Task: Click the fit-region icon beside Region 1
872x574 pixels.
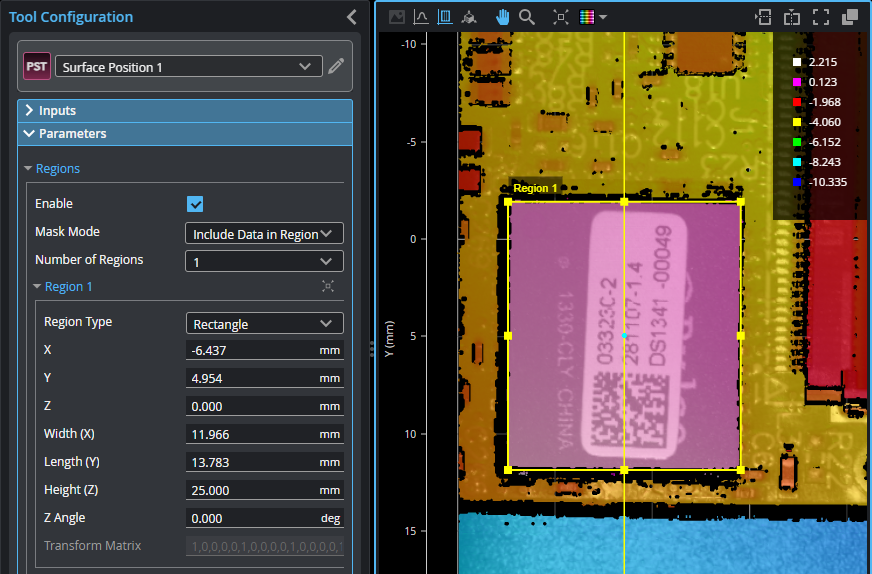Action: click(x=328, y=287)
